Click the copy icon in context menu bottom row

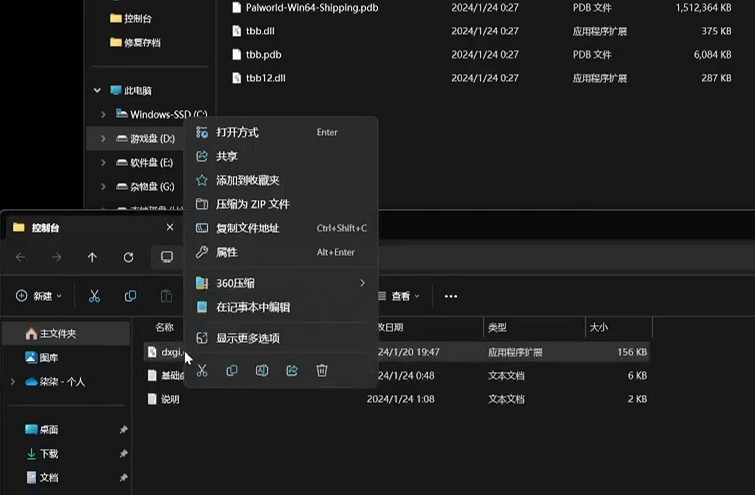tap(232, 370)
